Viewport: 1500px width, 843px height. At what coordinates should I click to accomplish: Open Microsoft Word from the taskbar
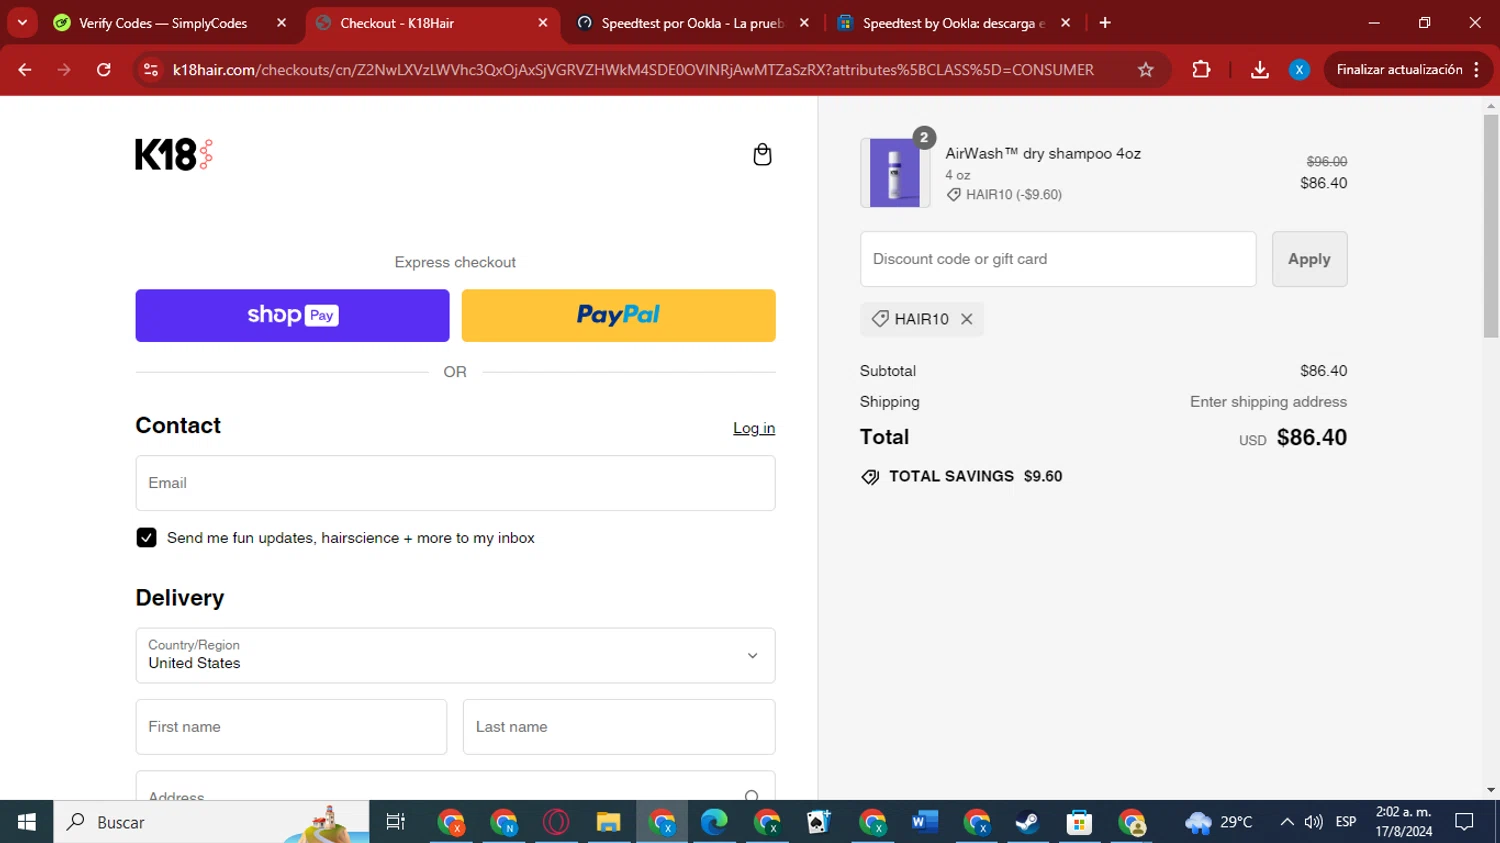click(924, 822)
